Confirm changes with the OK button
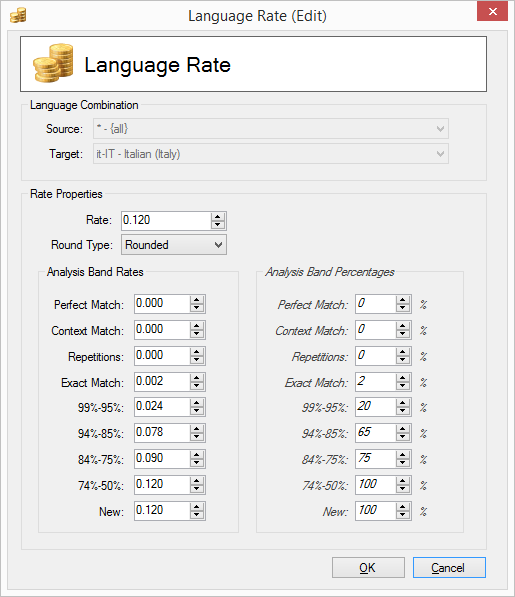 tap(368, 568)
